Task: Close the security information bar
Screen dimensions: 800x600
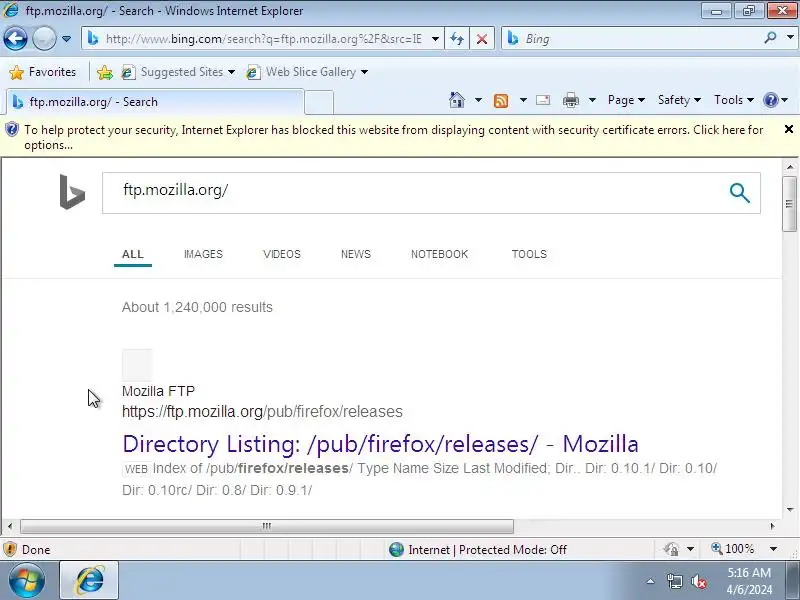Action: point(788,130)
